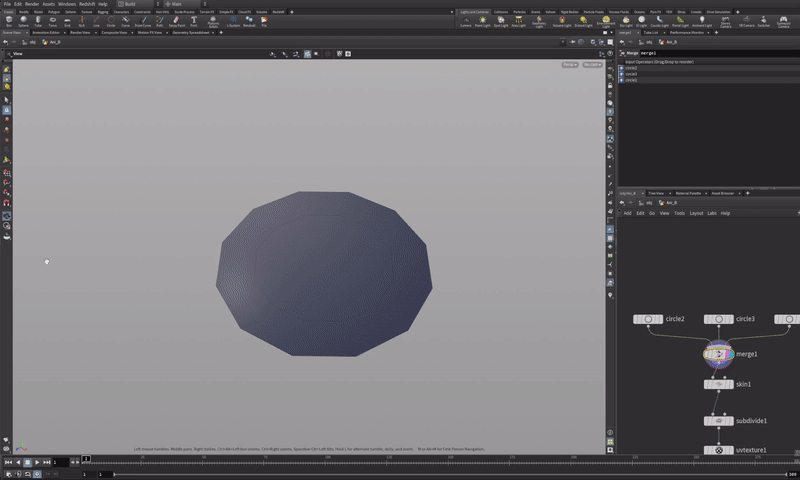Select the Switcher shelf tool
The image size is (800, 480).
click(763, 21)
